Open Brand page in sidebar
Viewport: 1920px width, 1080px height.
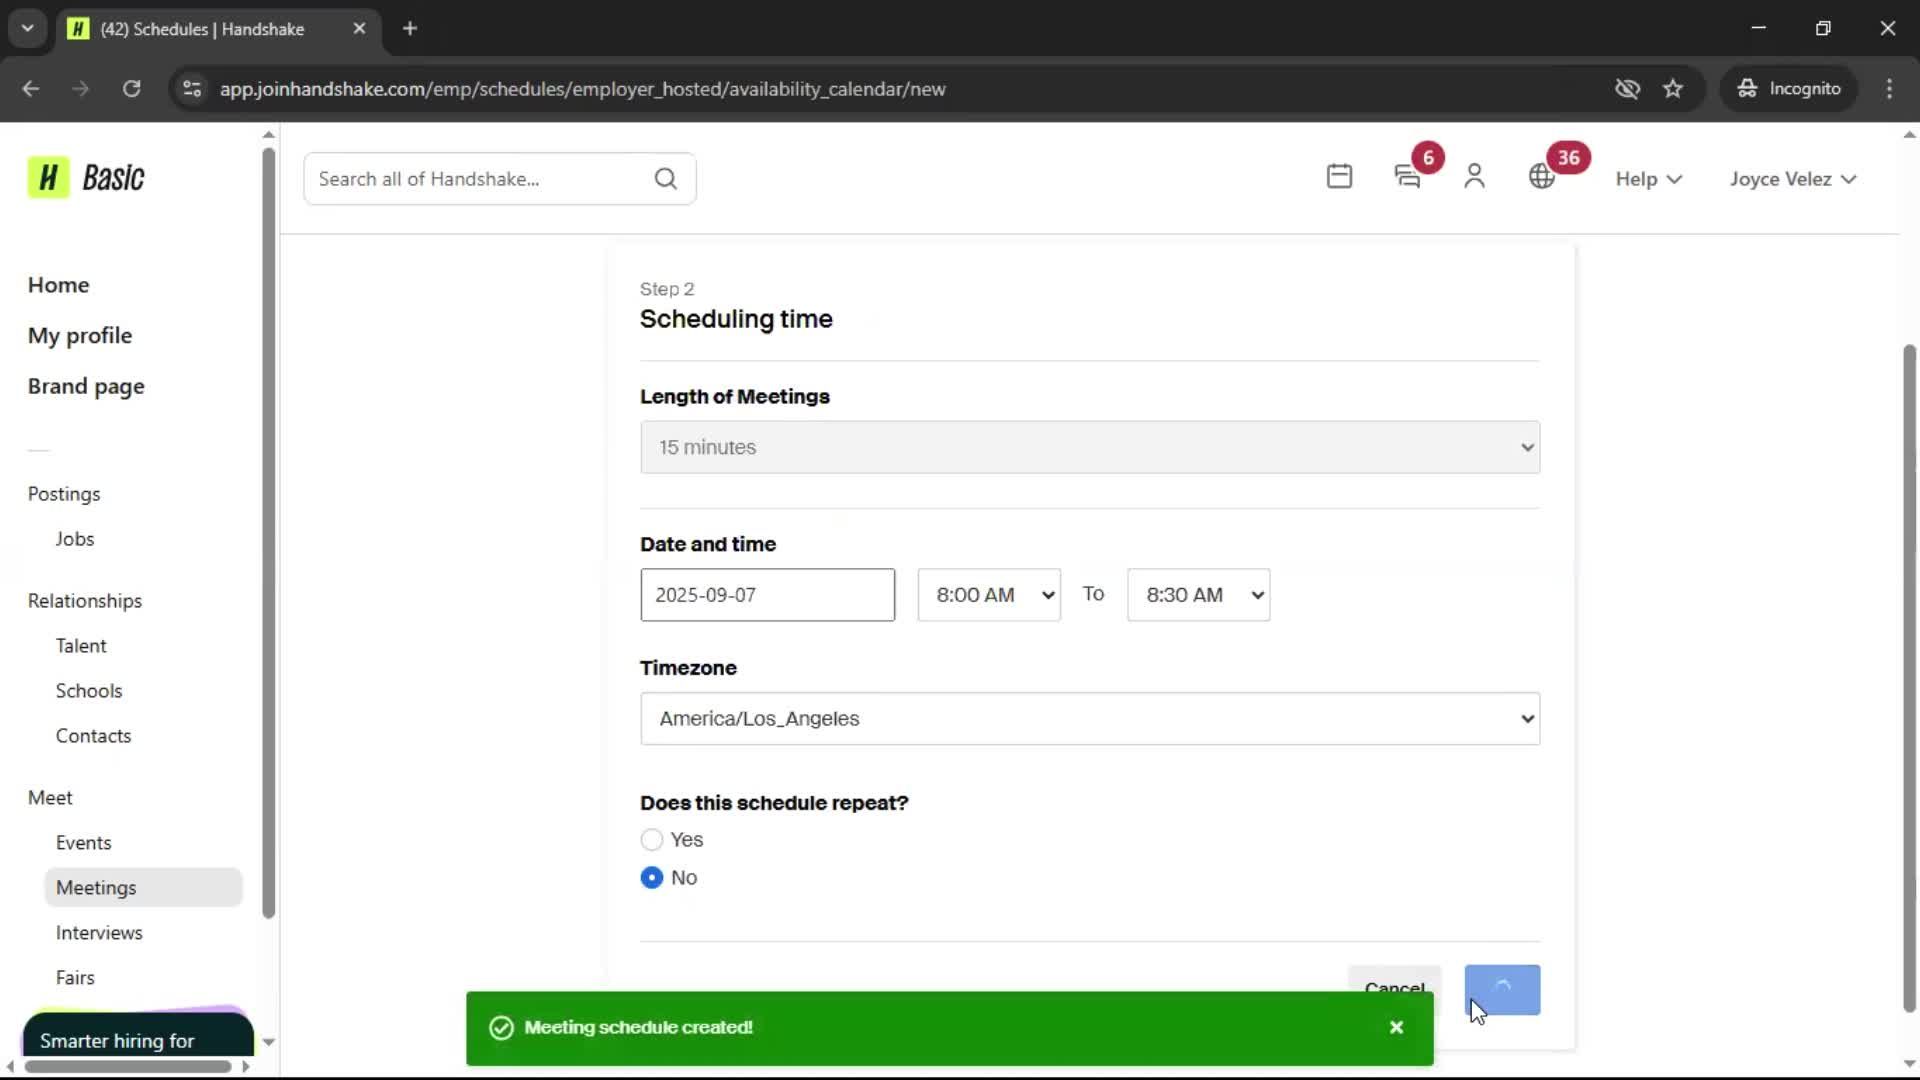point(86,387)
